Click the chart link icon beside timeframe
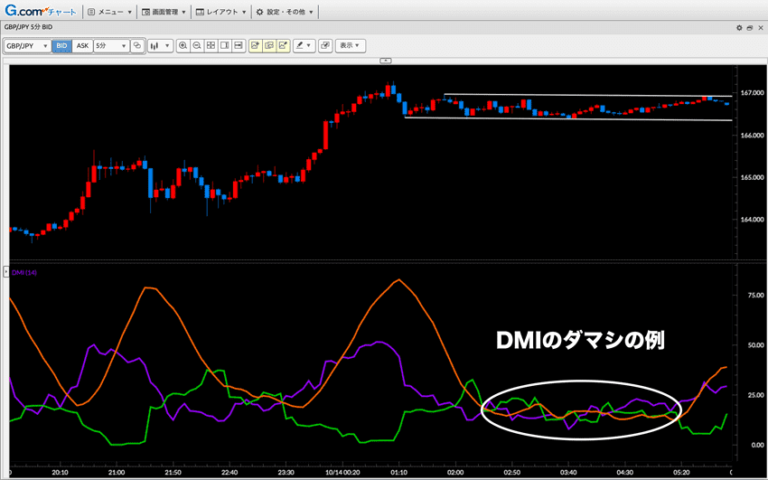768x480 pixels. click(137, 46)
